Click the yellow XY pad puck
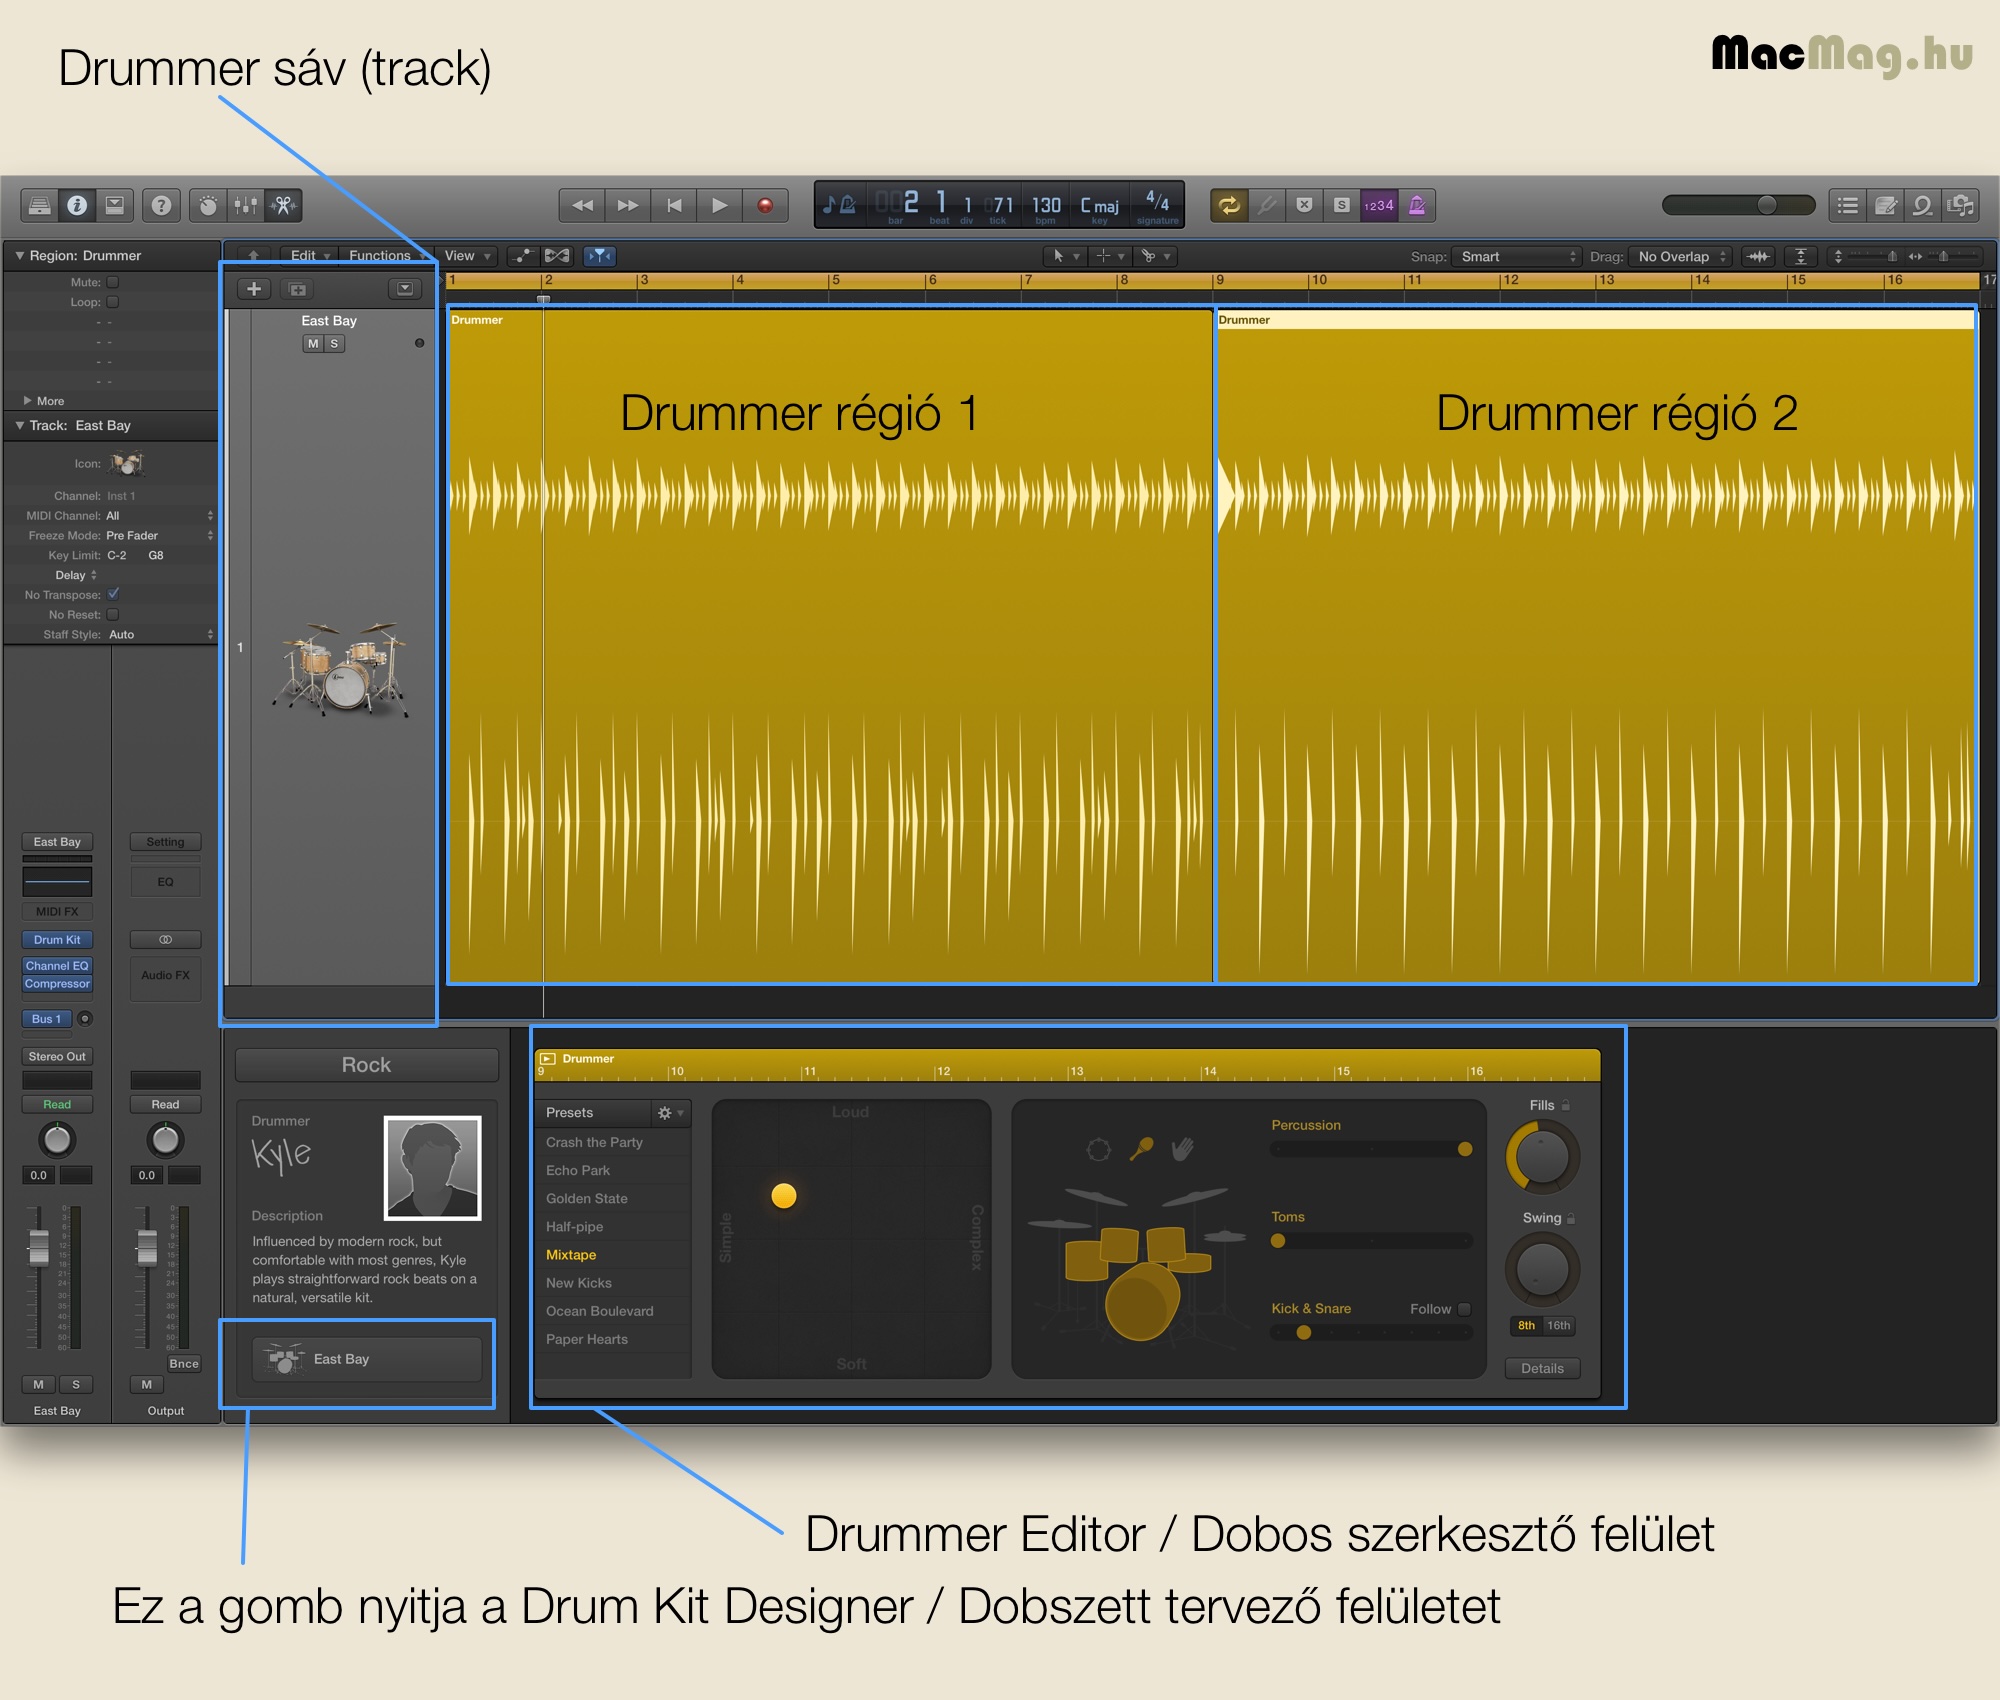2000x1700 pixels. [784, 1196]
